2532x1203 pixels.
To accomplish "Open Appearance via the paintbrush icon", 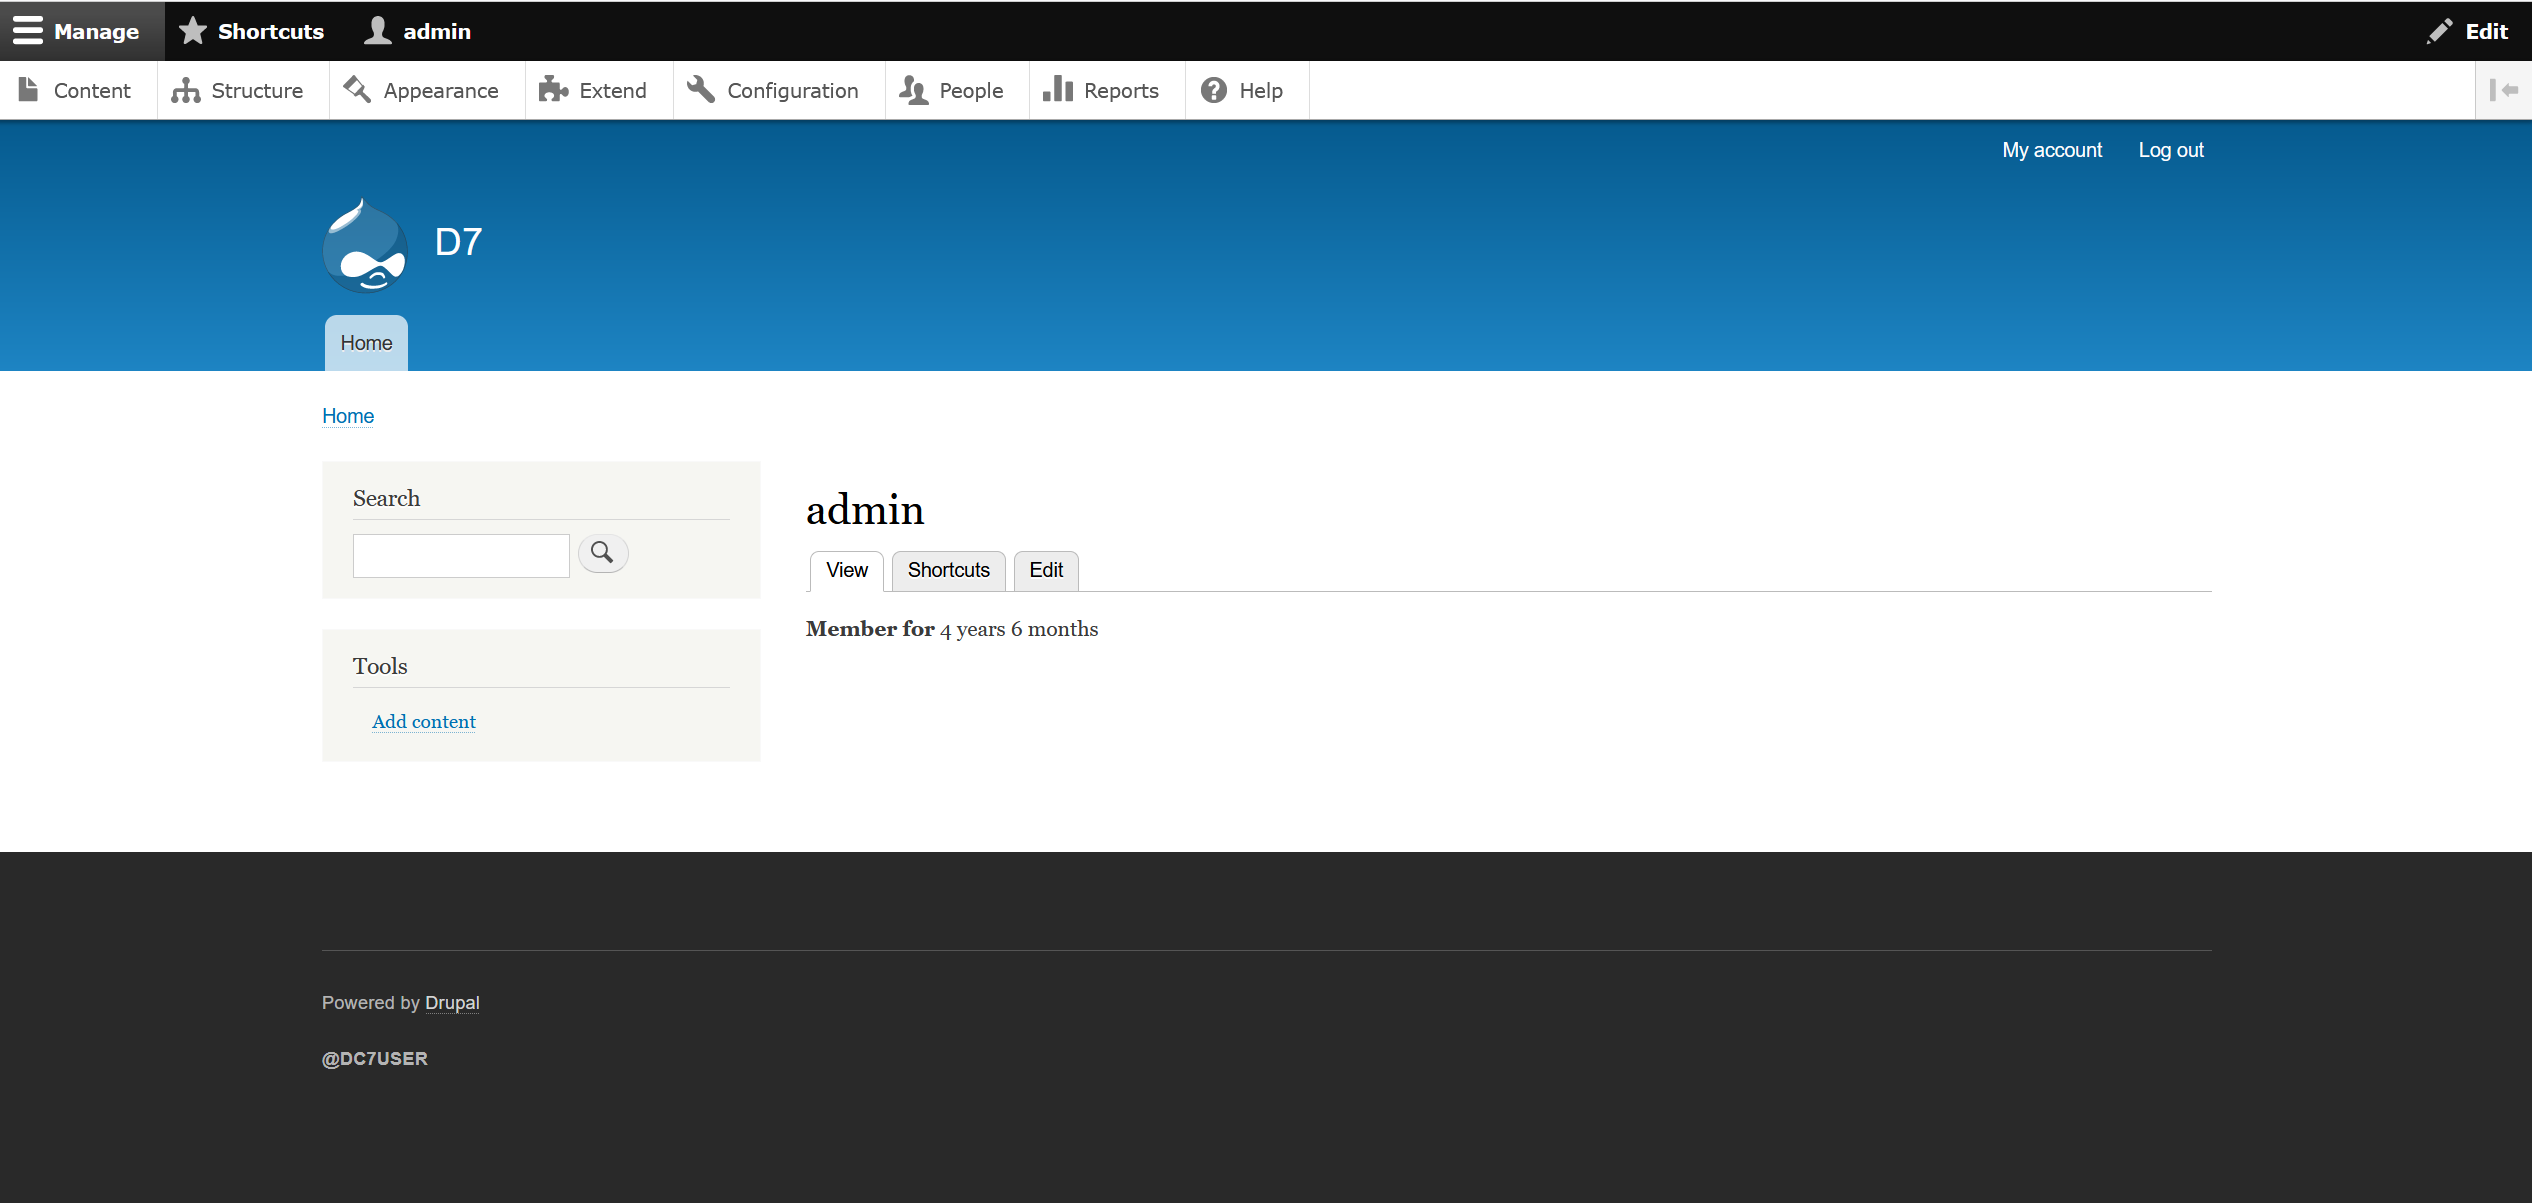I will (358, 90).
